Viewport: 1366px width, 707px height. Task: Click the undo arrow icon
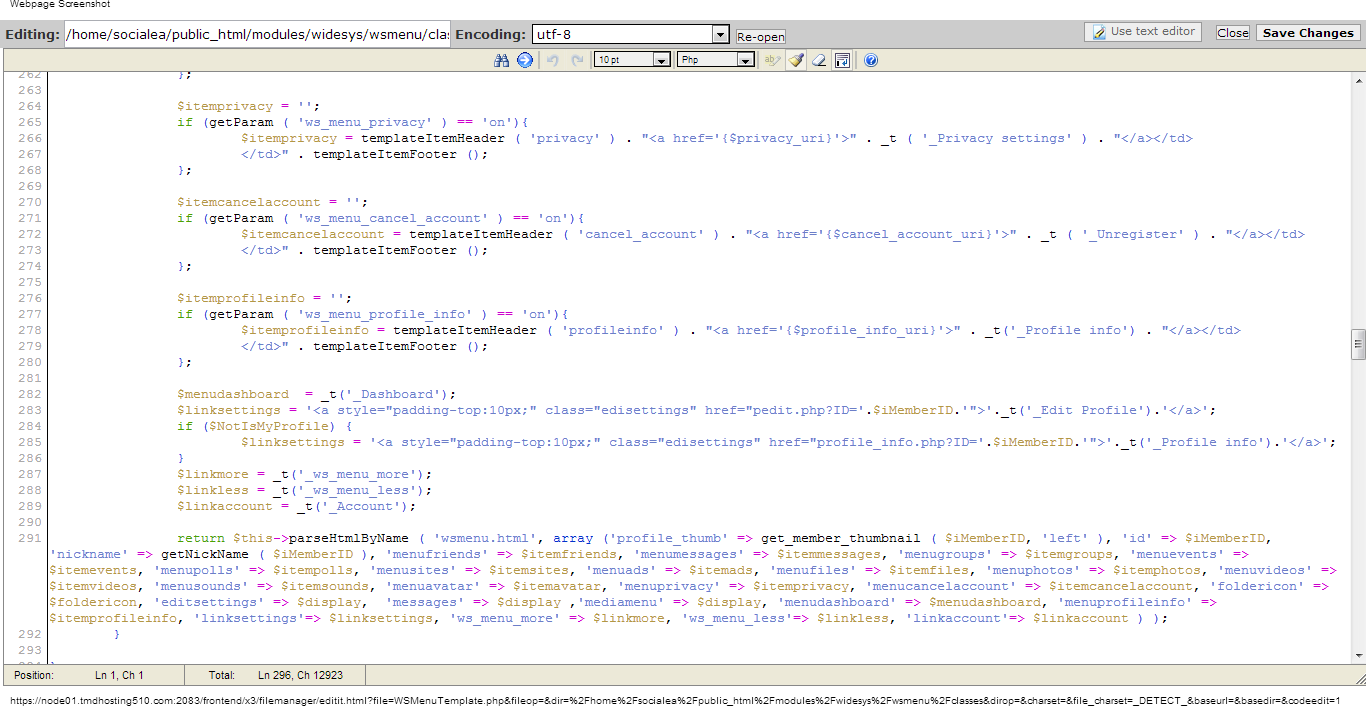552,60
